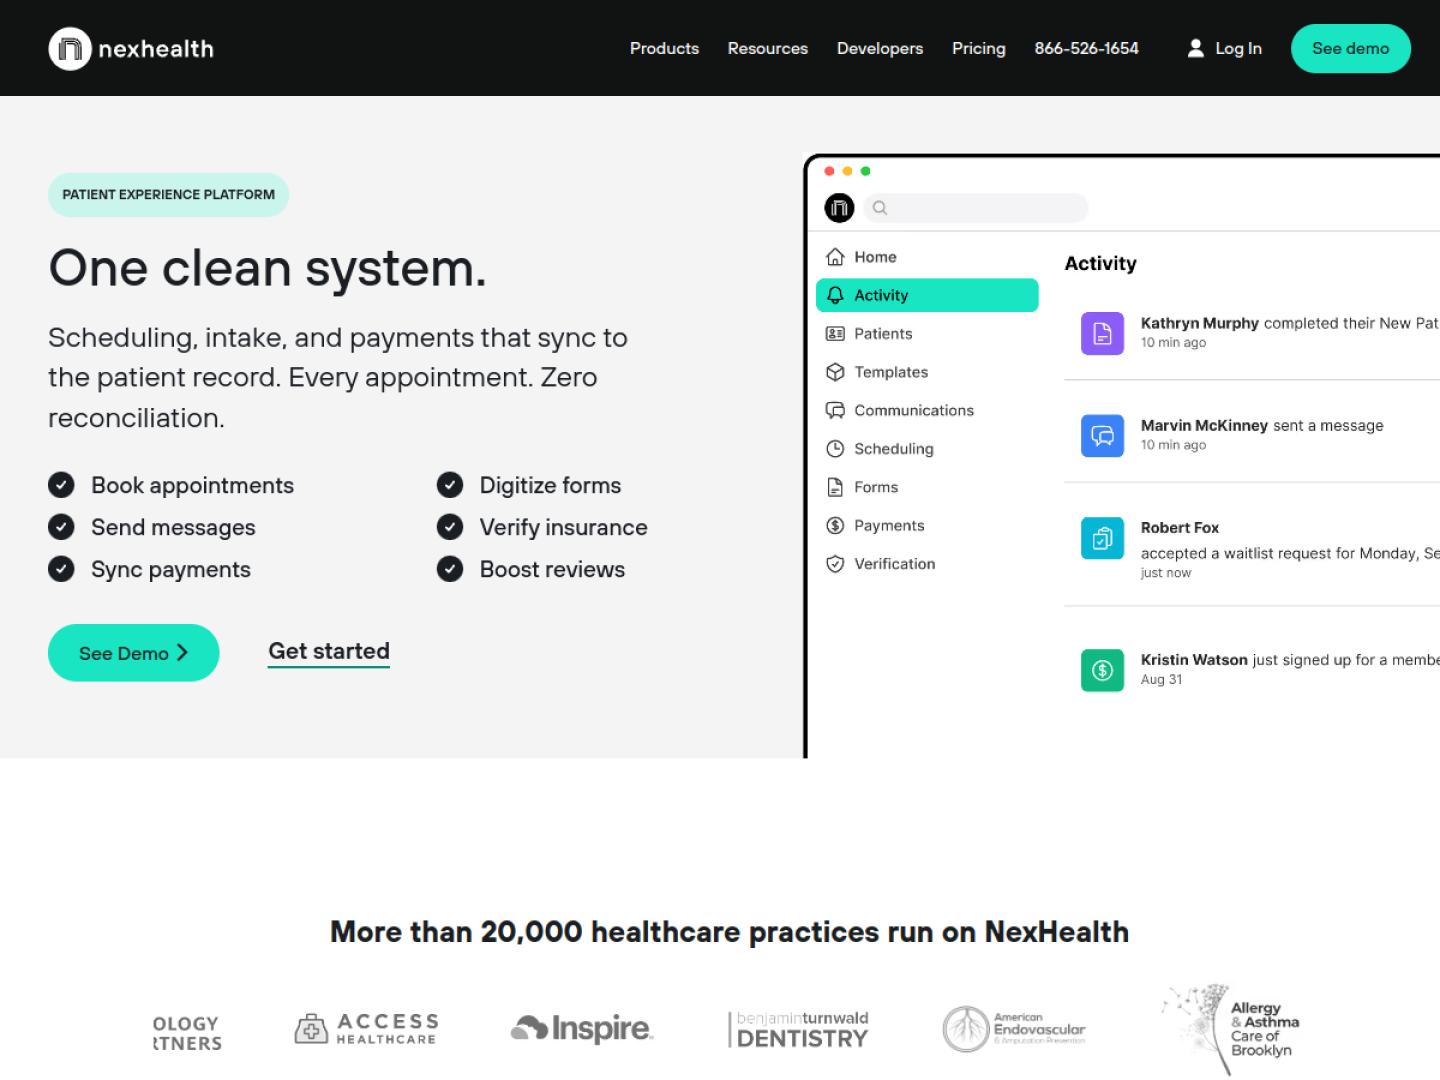Select Patients in the app sidebar

coord(927,334)
